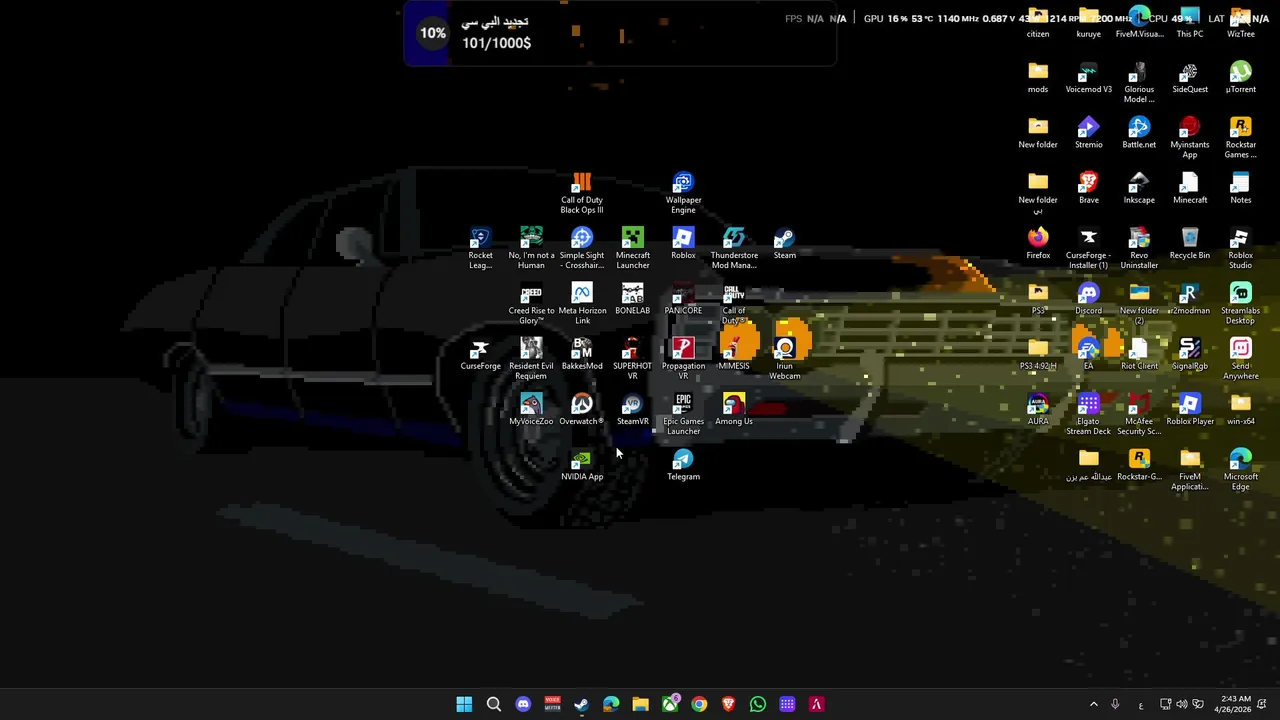Viewport: 1280px width, 720px height.
Task: Open taskbar Search
Action: (493, 704)
